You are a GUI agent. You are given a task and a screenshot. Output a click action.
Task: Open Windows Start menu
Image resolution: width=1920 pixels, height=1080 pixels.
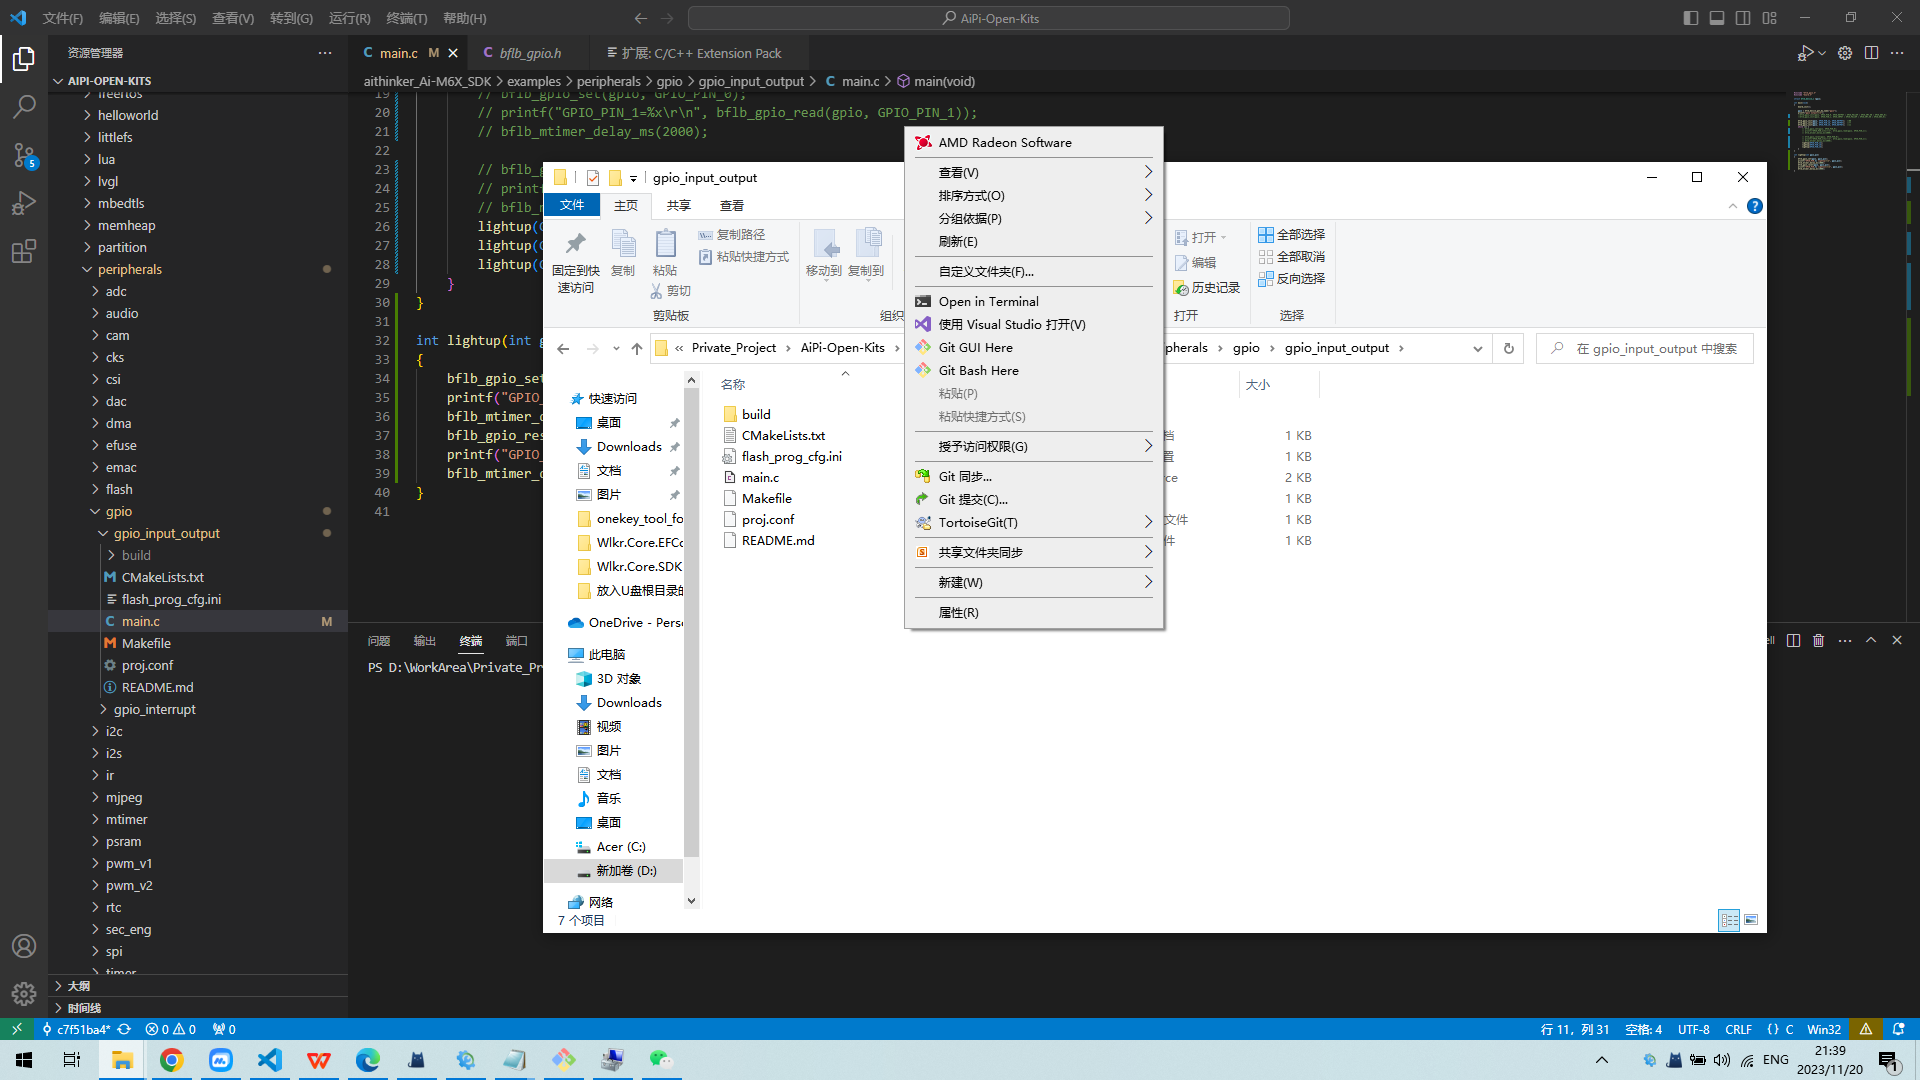click(x=24, y=1060)
